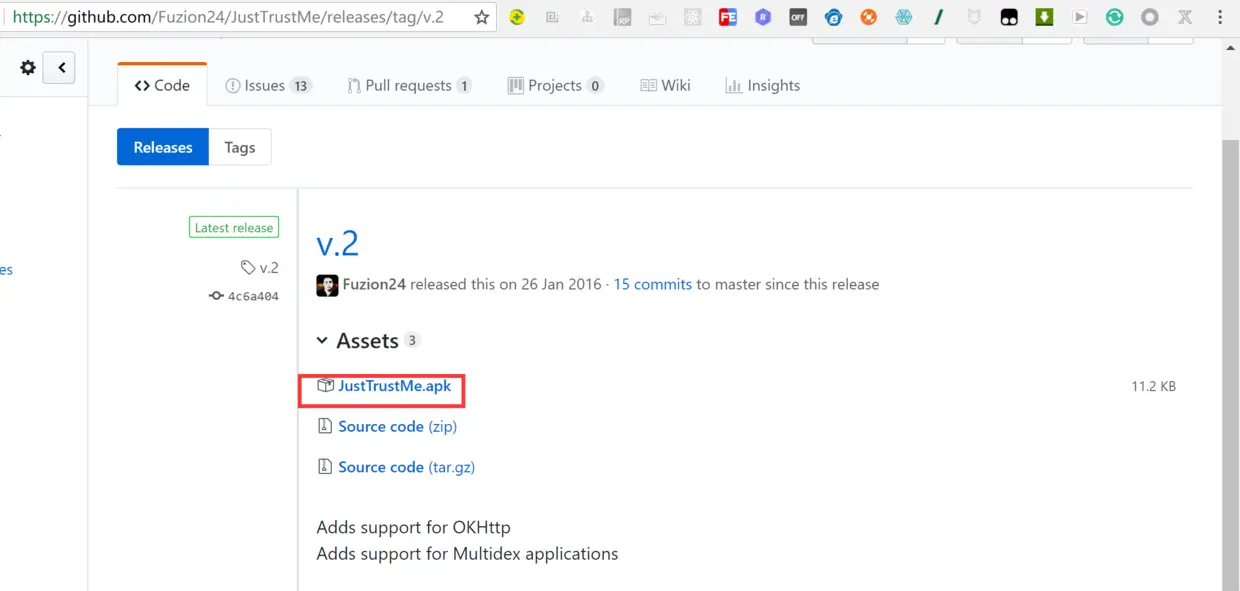Download Source code (tar.gz)
Screen dimensions: 1240x591
406,467
